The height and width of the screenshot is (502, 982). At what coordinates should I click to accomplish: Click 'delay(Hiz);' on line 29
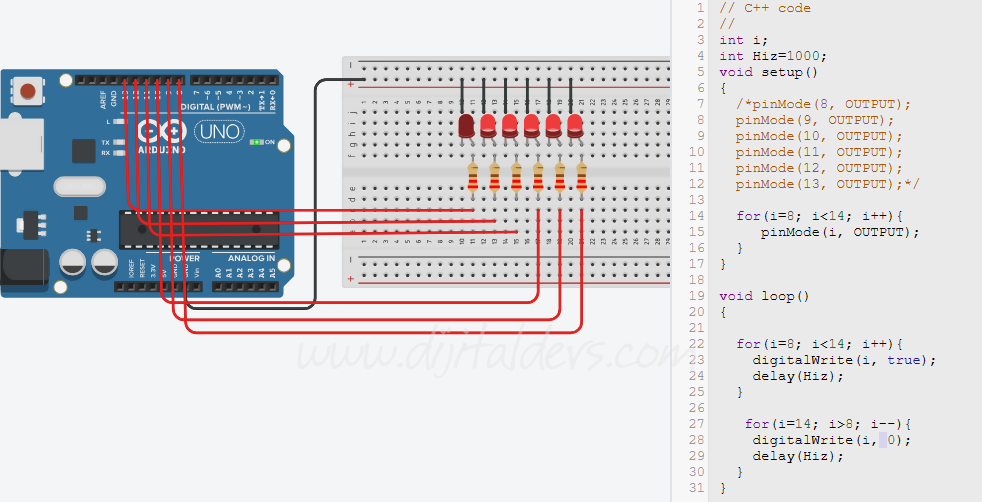(798, 456)
